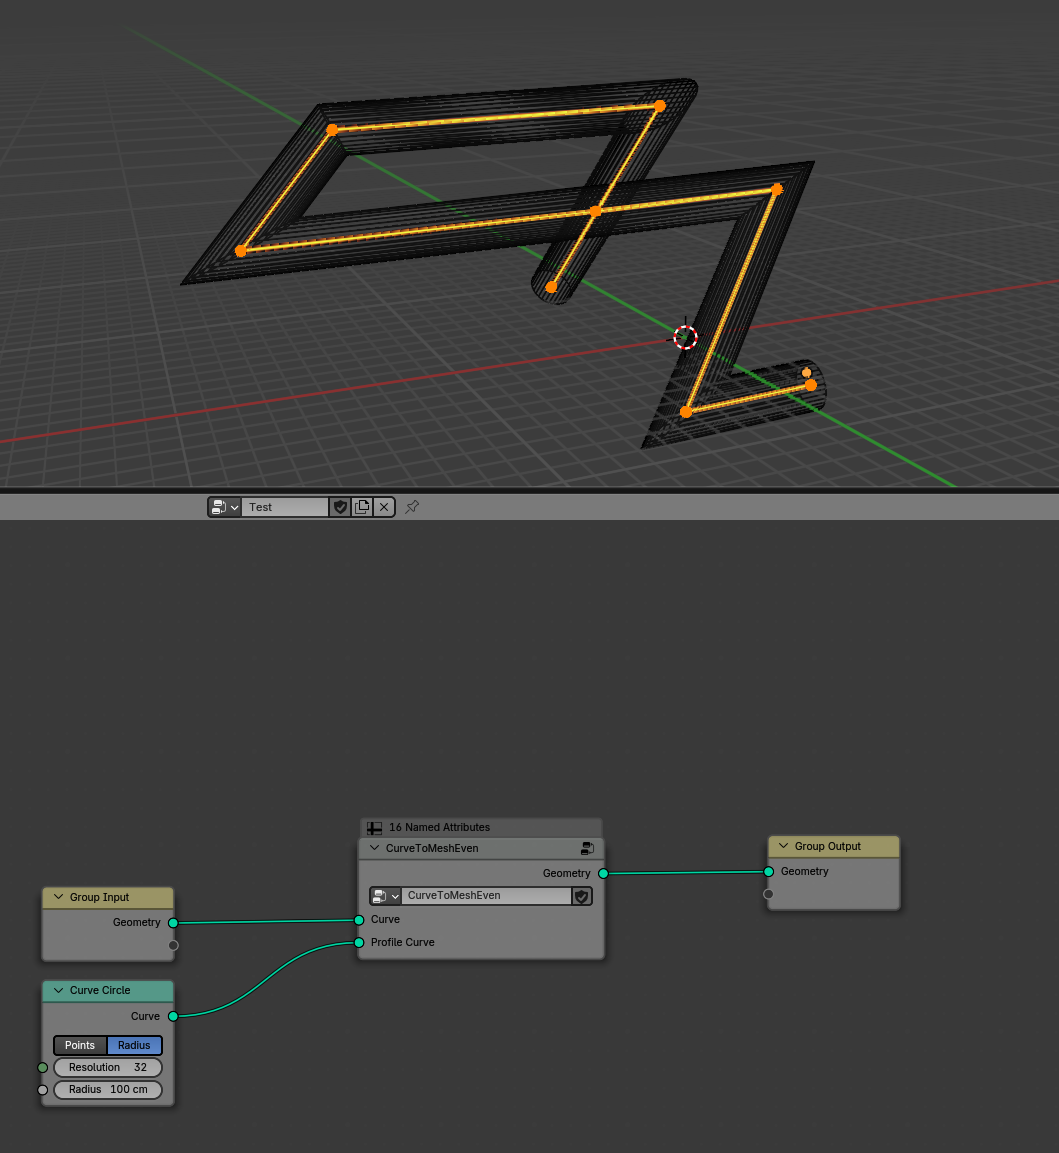Toggle the pin node tree icon

point(412,507)
